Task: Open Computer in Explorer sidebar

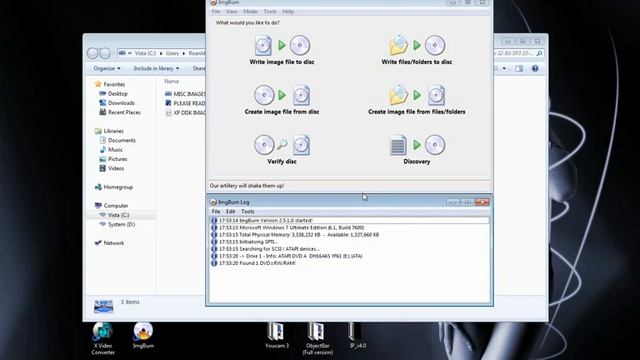Action: (111, 206)
